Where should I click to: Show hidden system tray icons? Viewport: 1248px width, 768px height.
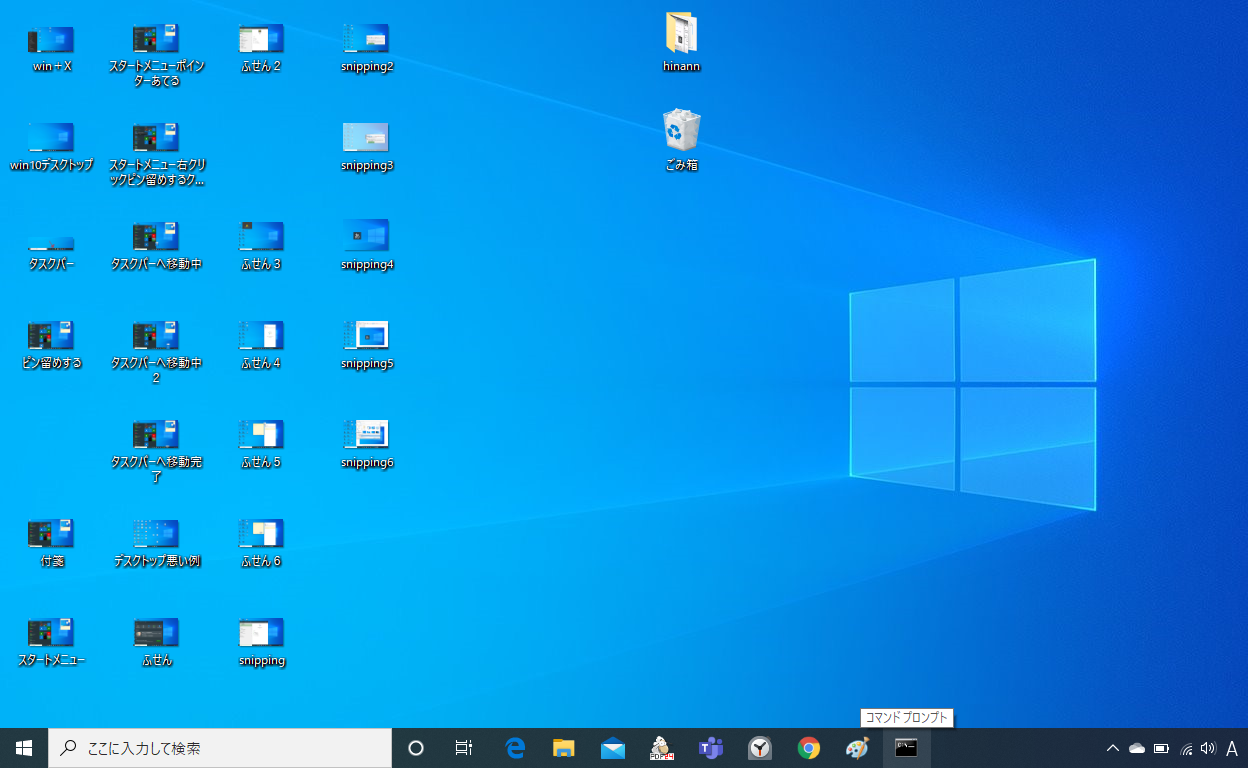[x=1112, y=748]
